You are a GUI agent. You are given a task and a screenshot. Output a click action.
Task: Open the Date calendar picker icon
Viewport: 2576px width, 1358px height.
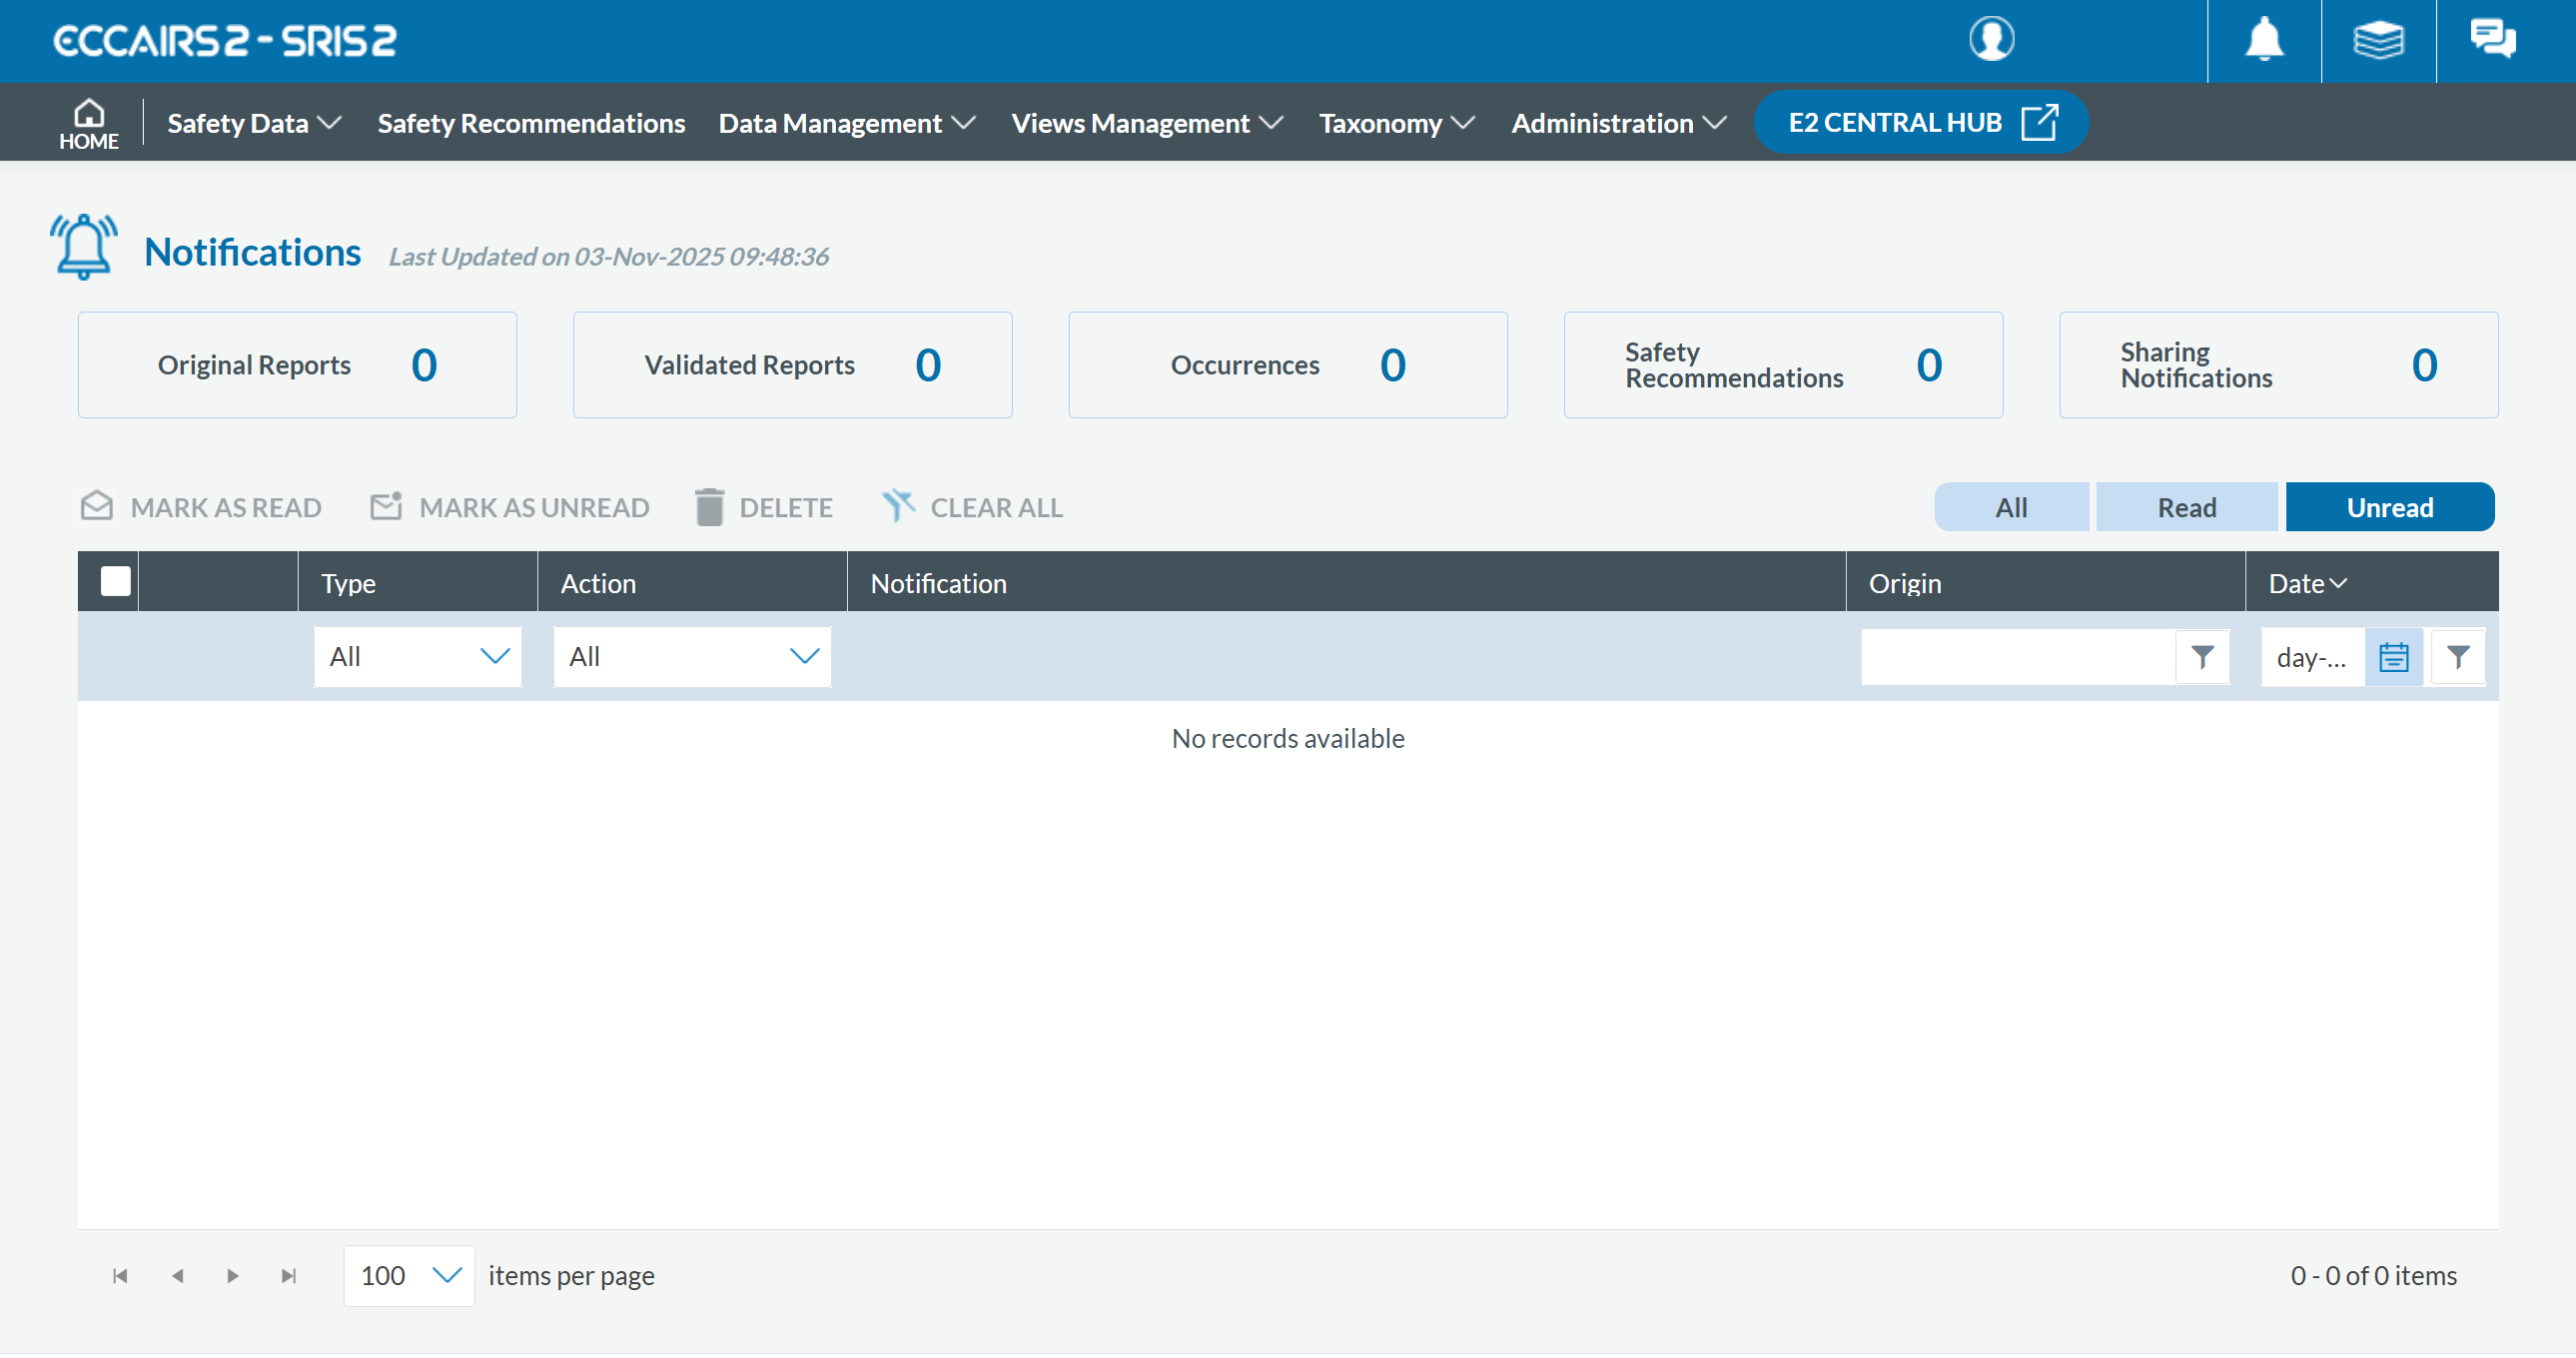(x=2393, y=657)
